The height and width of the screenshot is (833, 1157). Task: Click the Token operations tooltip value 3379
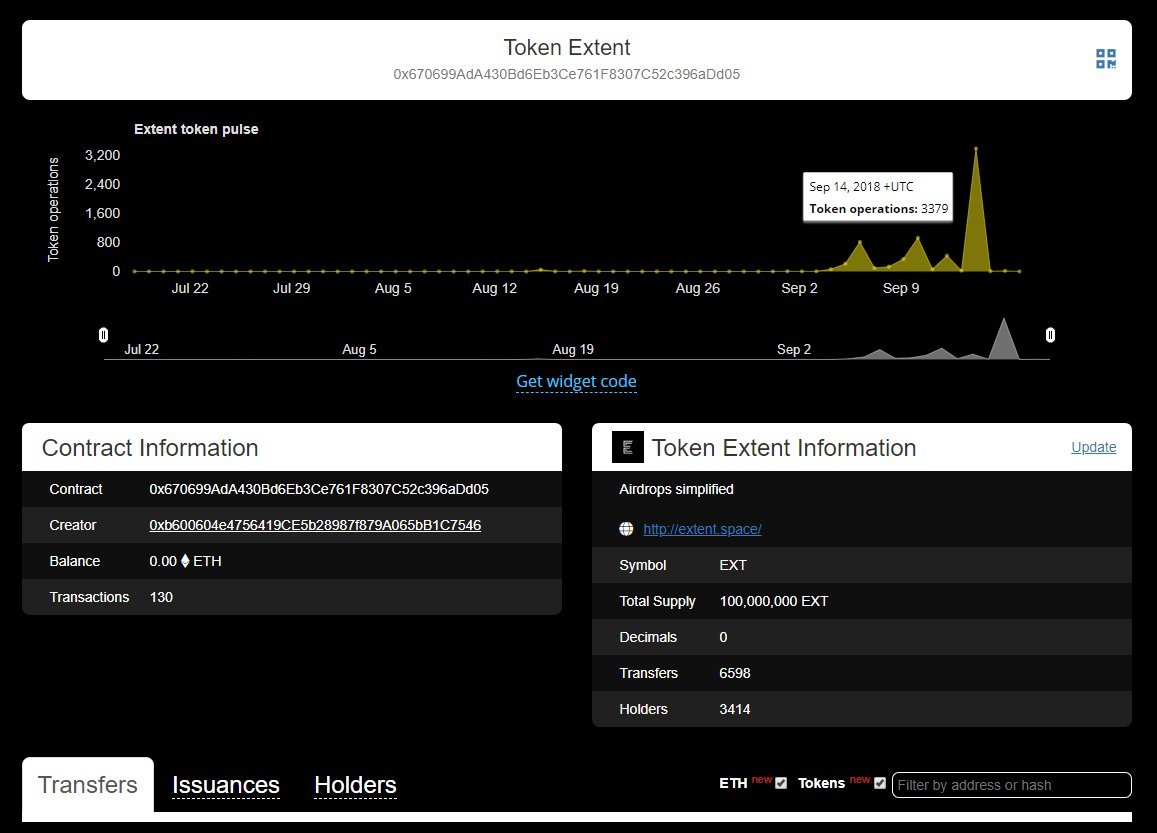point(934,209)
